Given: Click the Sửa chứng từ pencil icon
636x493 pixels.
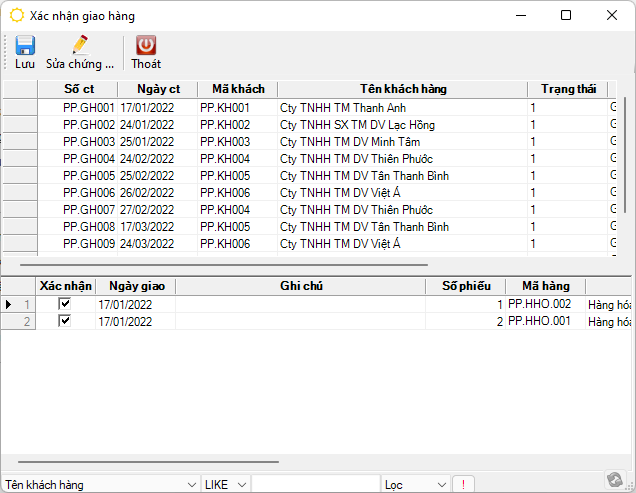Looking at the screenshot, I should pyautogui.click(x=79, y=45).
